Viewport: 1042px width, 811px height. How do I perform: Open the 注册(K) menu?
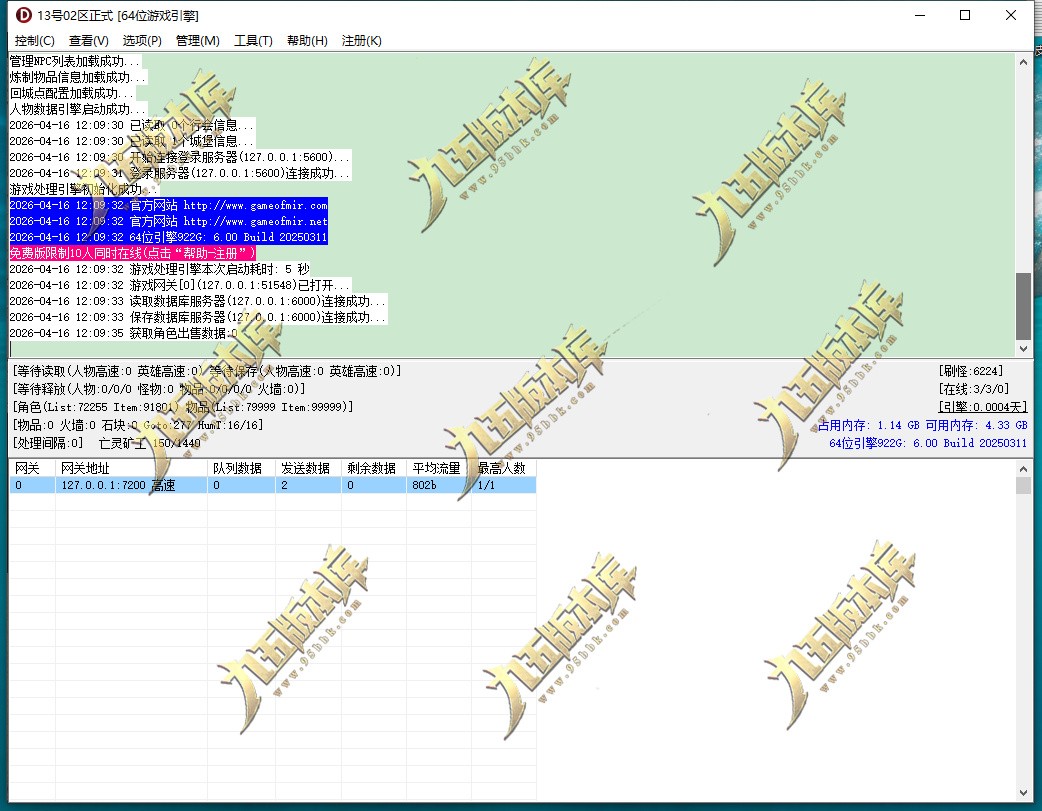coord(362,41)
